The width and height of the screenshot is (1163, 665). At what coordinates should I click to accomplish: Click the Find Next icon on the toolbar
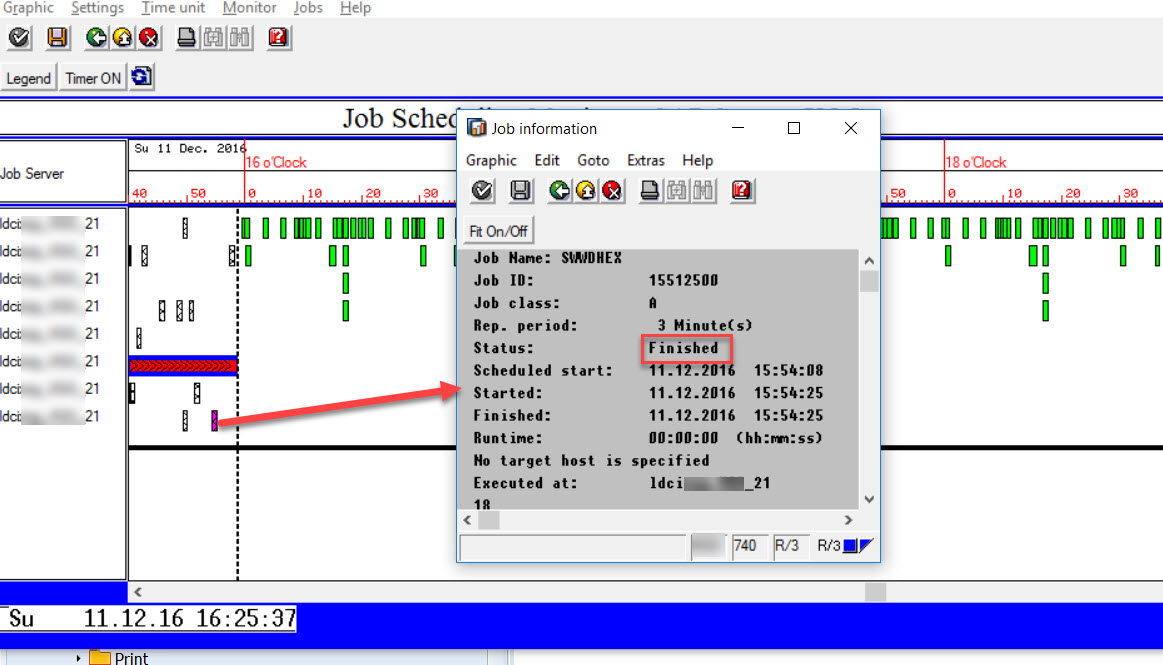240,37
